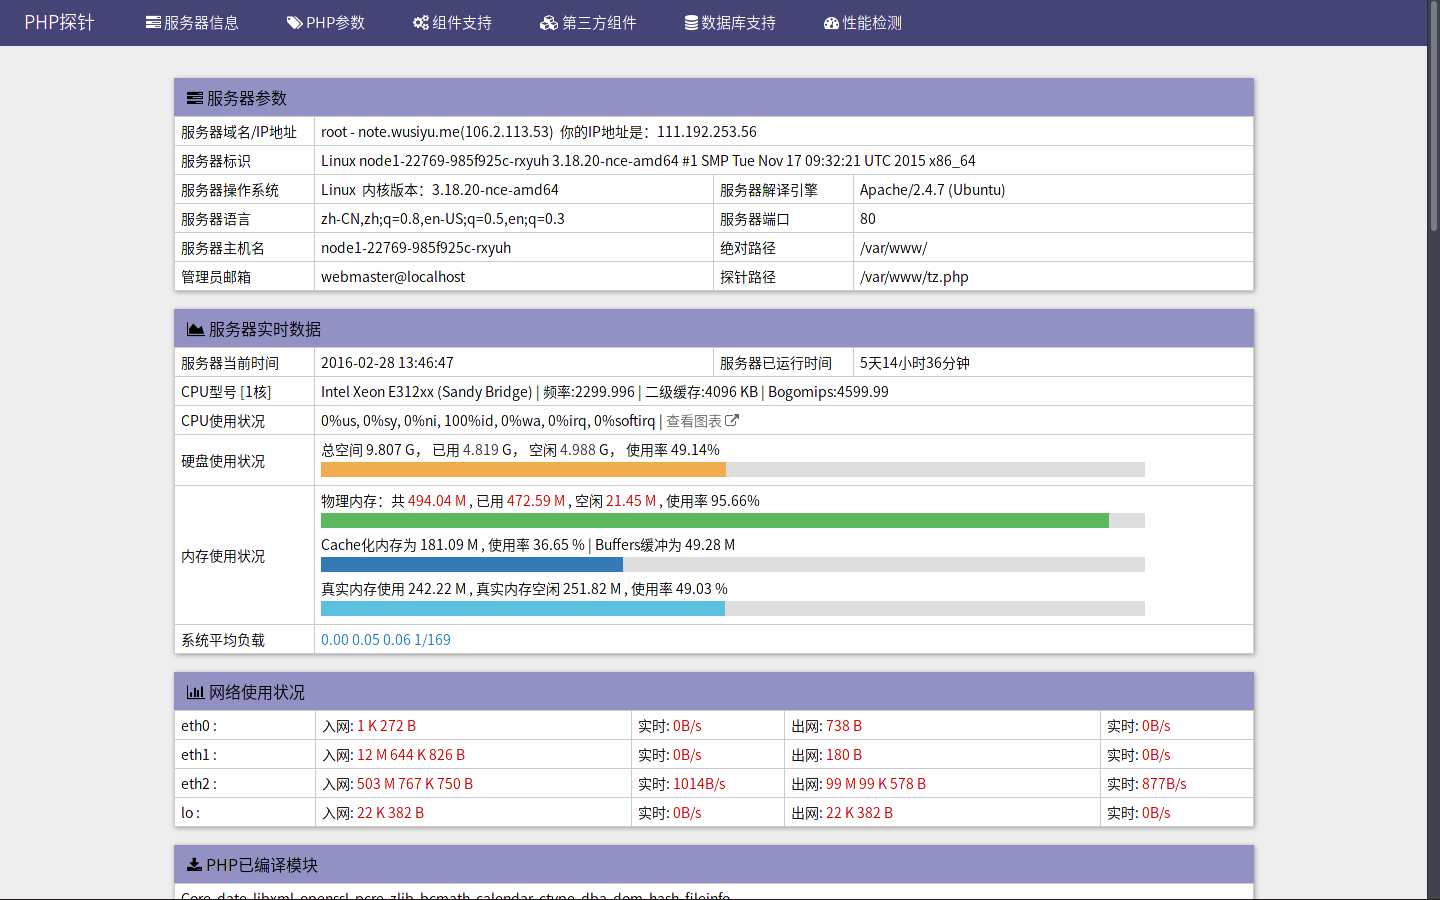
Task: Click eth0 outbound 738 B value
Action: point(844,726)
